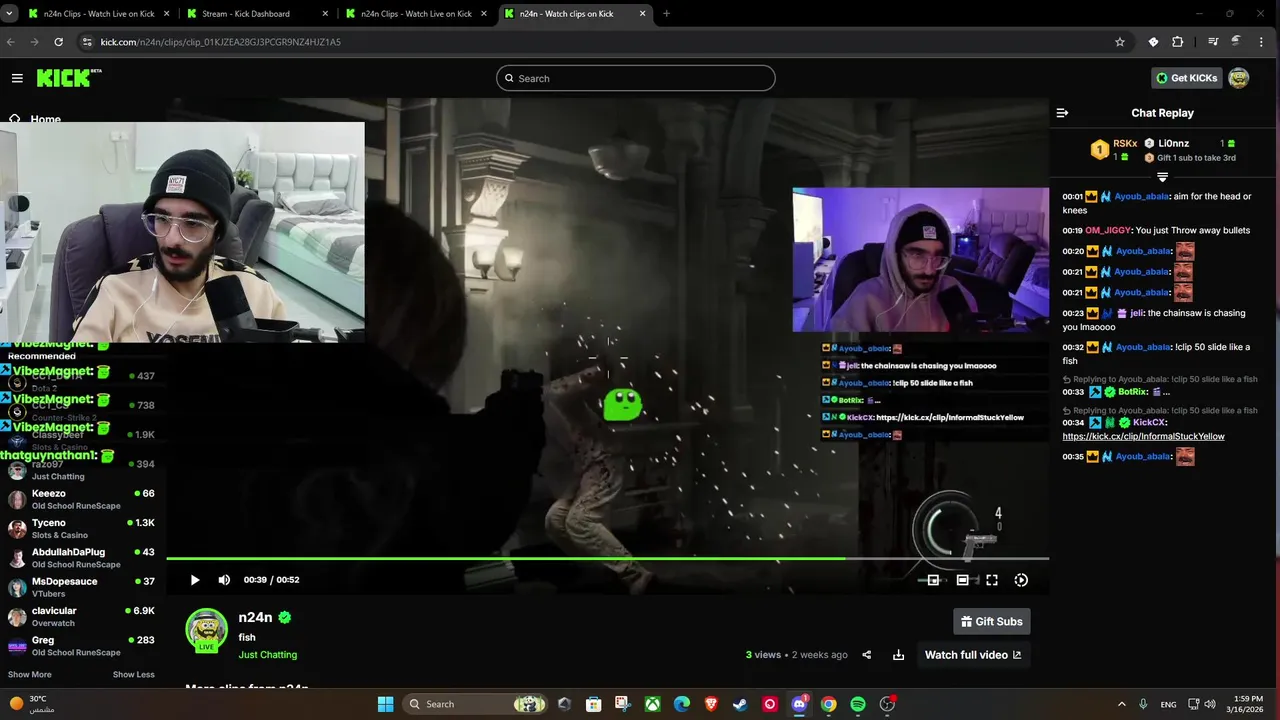1280x720 pixels.
Task: Open clavicular channel in sidebar
Action: (80, 616)
